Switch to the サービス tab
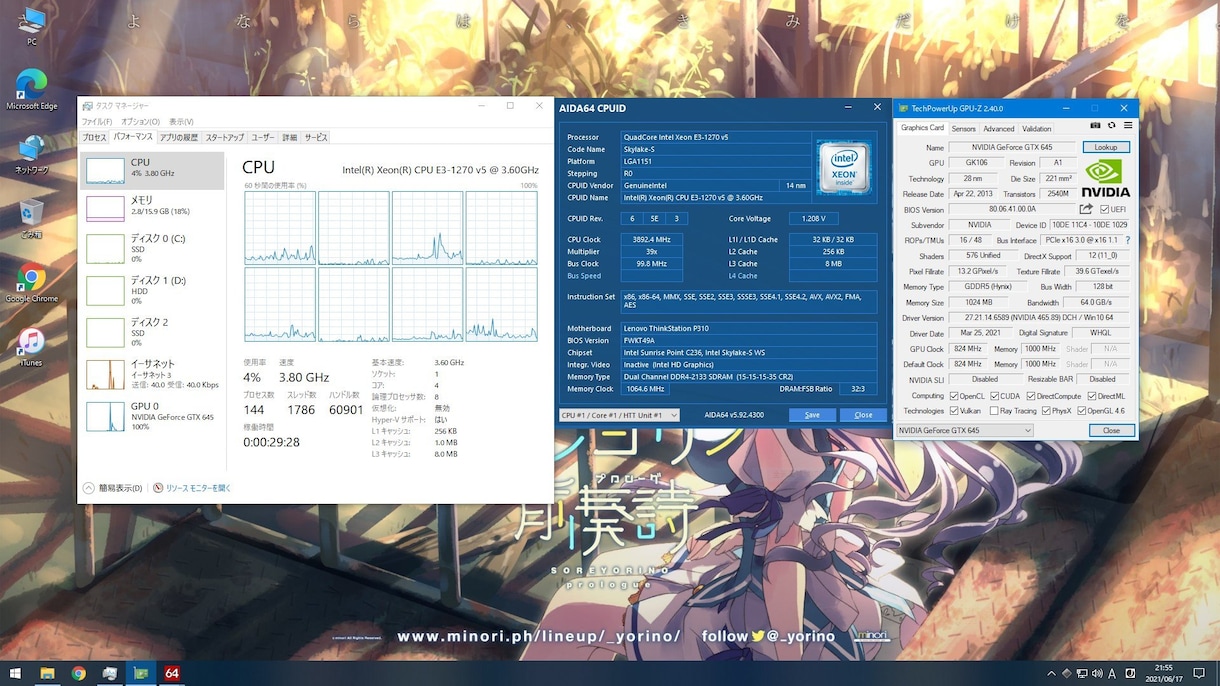The image size is (1220, 686). (316, 137)
